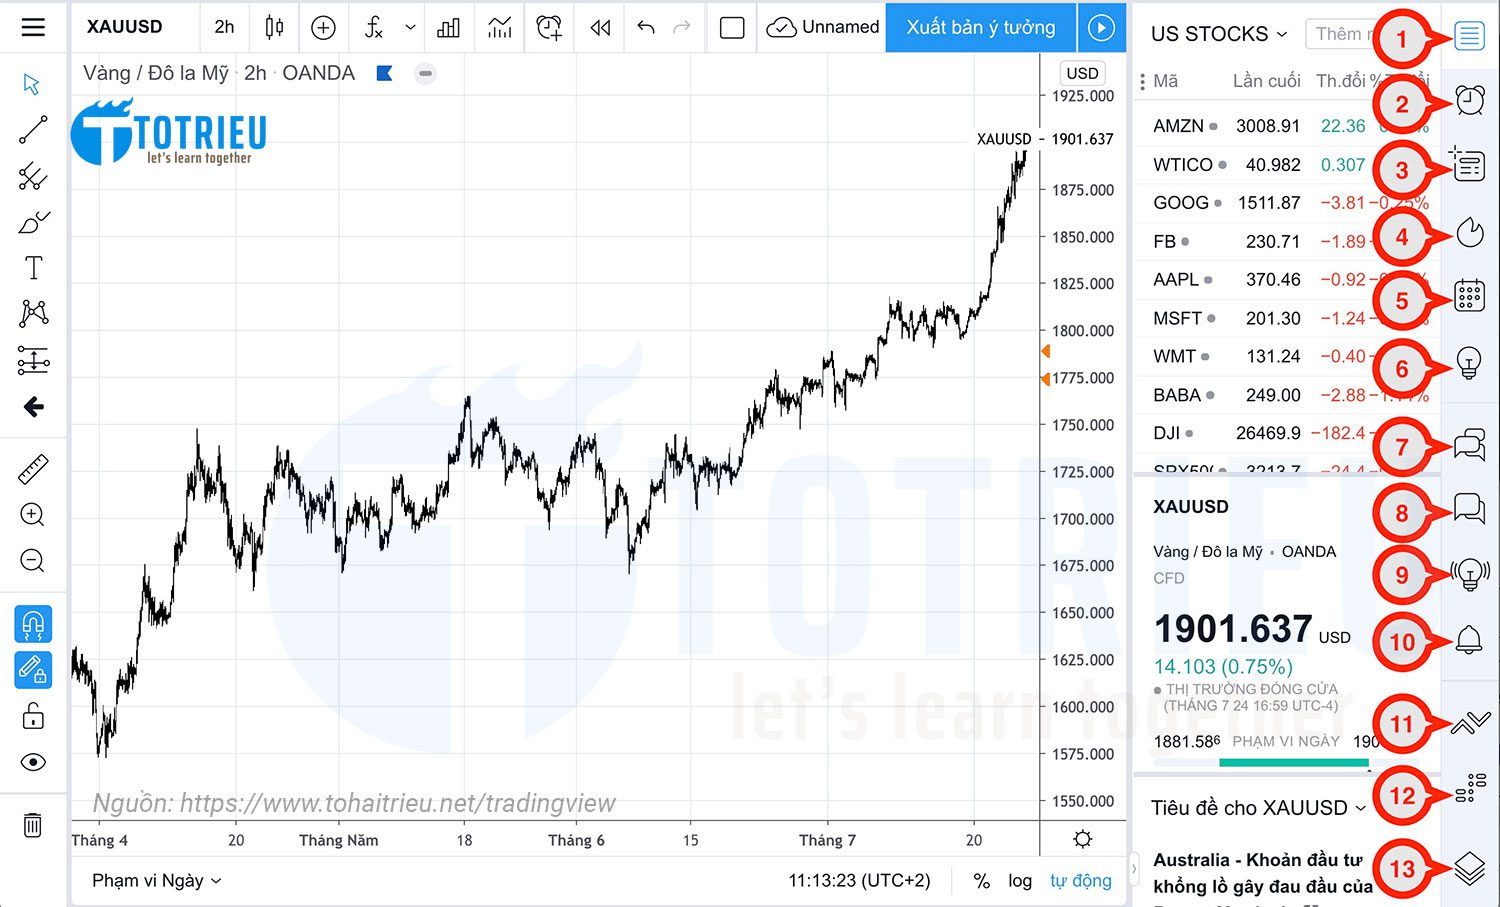Open the object tree layers icon
Viewport: 1500px width, 907px height.
1469,868
